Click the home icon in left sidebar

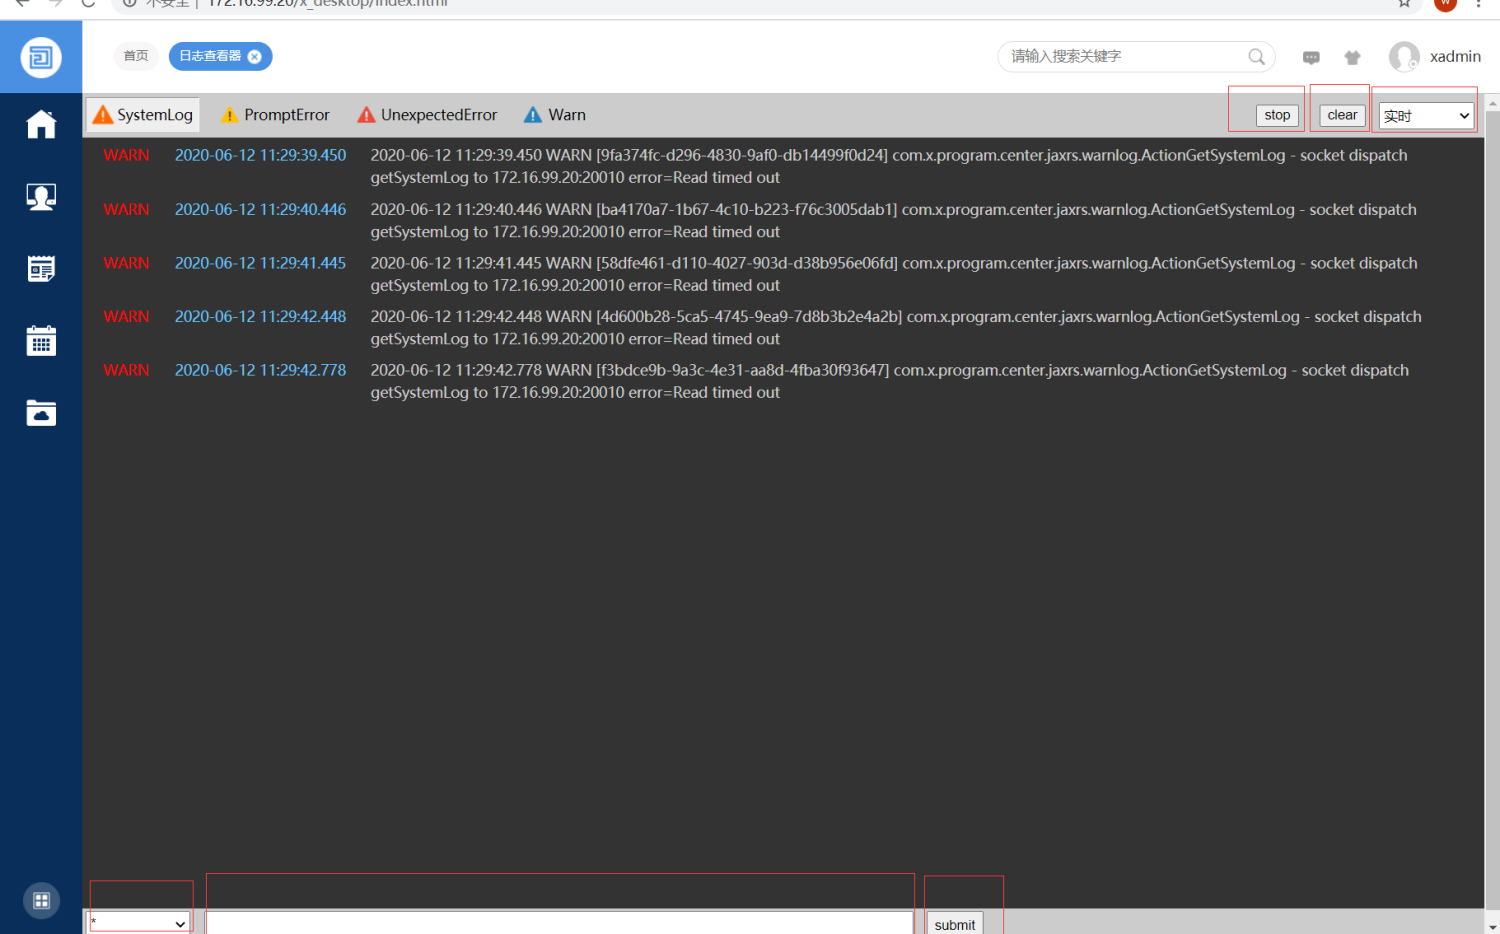[x=41, y=125]
